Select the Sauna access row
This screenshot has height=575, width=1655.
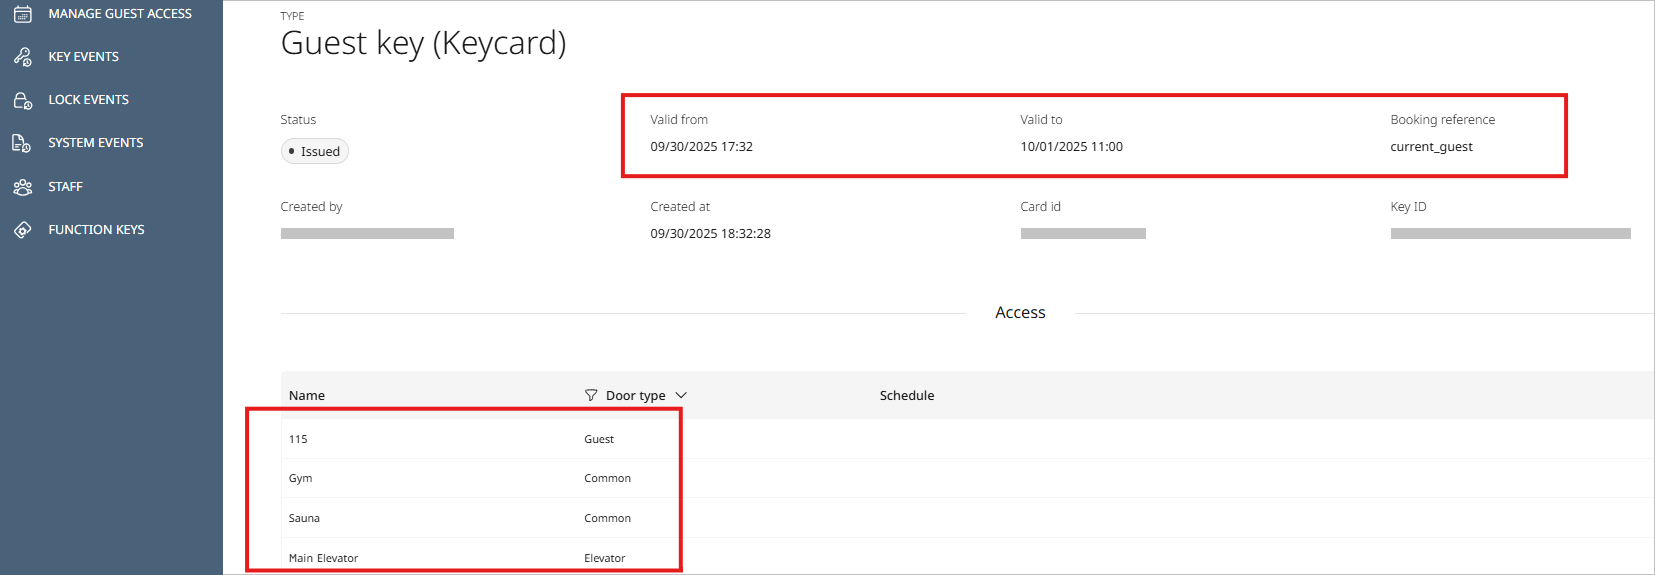tap(304, 518)
